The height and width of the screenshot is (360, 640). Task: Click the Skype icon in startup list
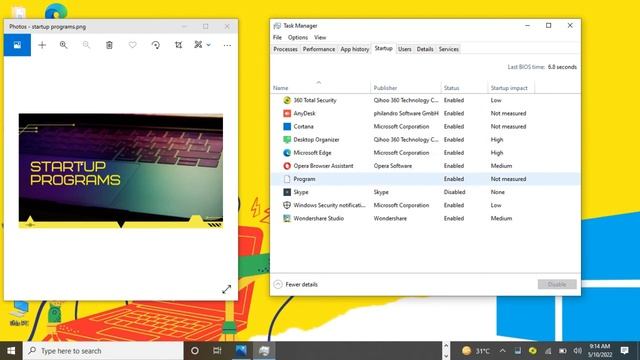pos(287,192)
